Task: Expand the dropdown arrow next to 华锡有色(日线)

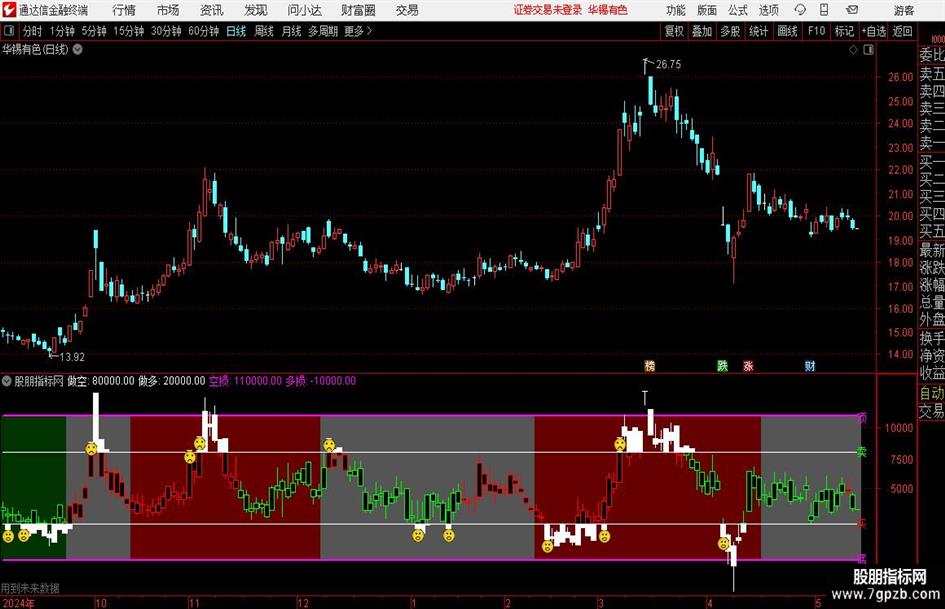Action: [78, 49]
